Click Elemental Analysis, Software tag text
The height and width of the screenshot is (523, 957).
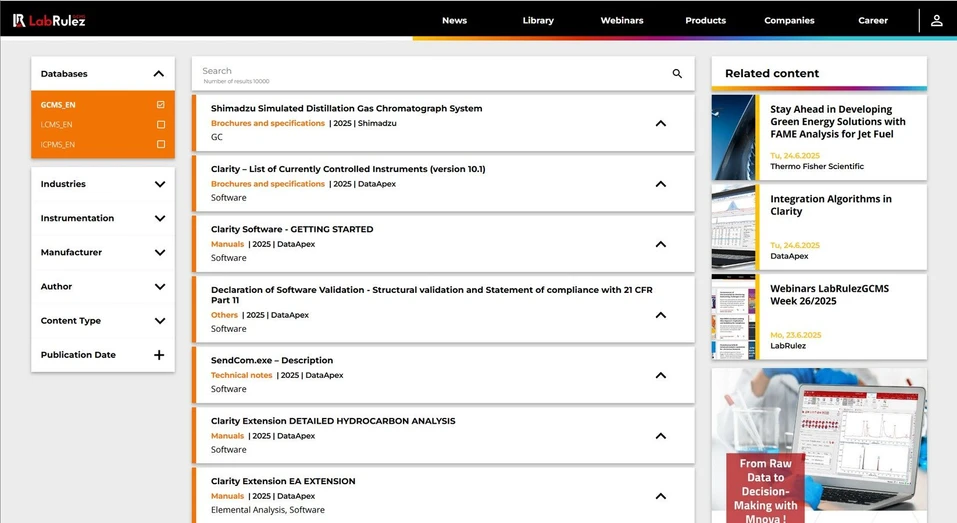267,510
